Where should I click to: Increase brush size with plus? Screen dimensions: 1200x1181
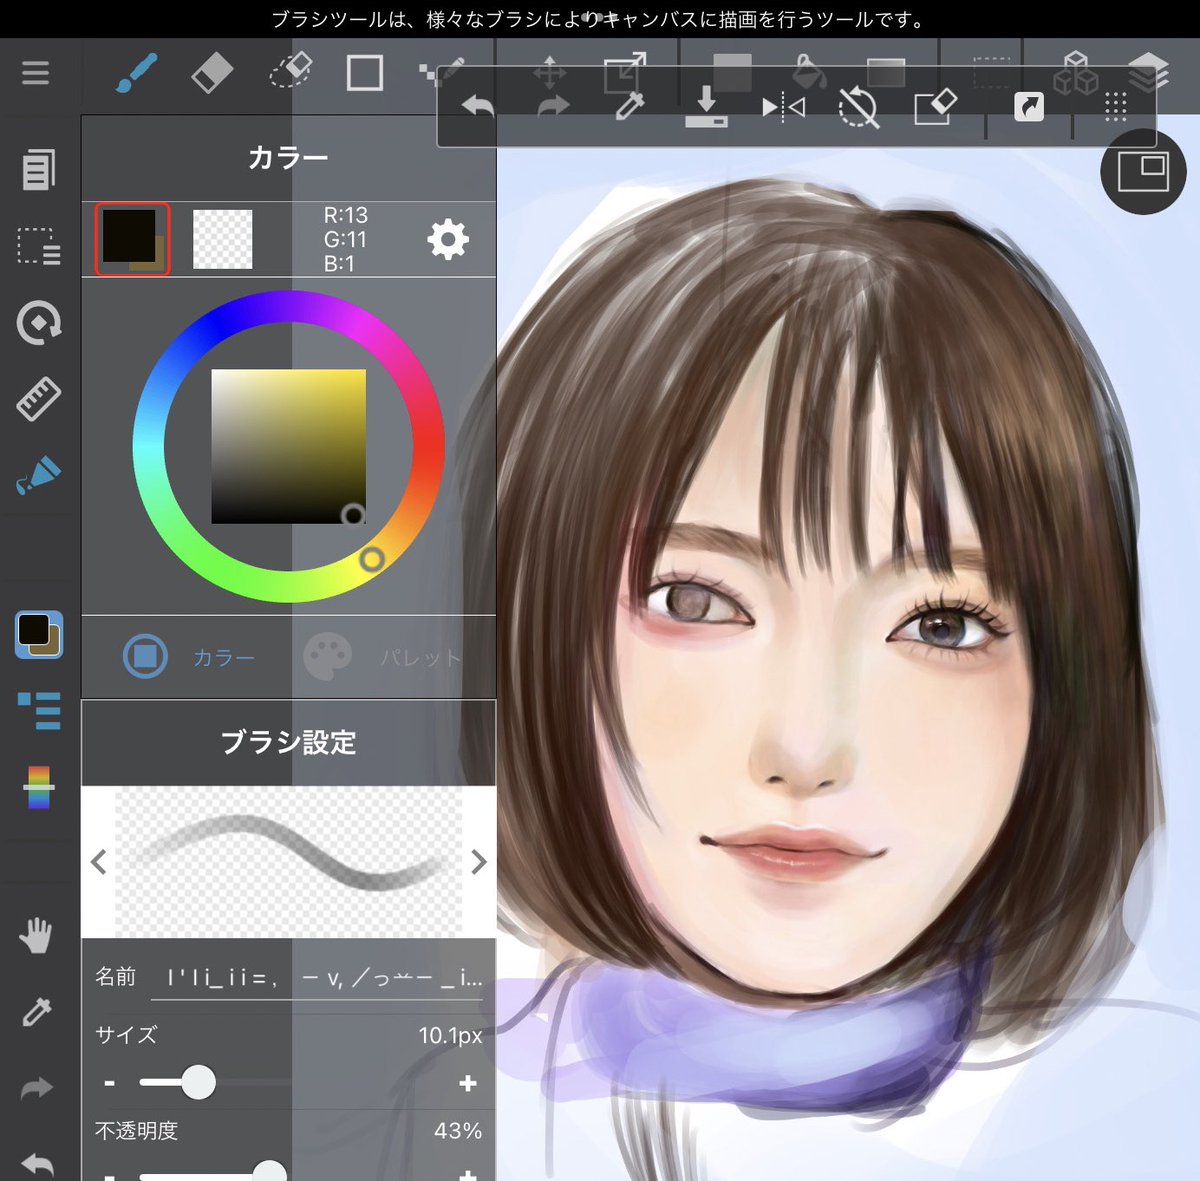point(467,1083)
